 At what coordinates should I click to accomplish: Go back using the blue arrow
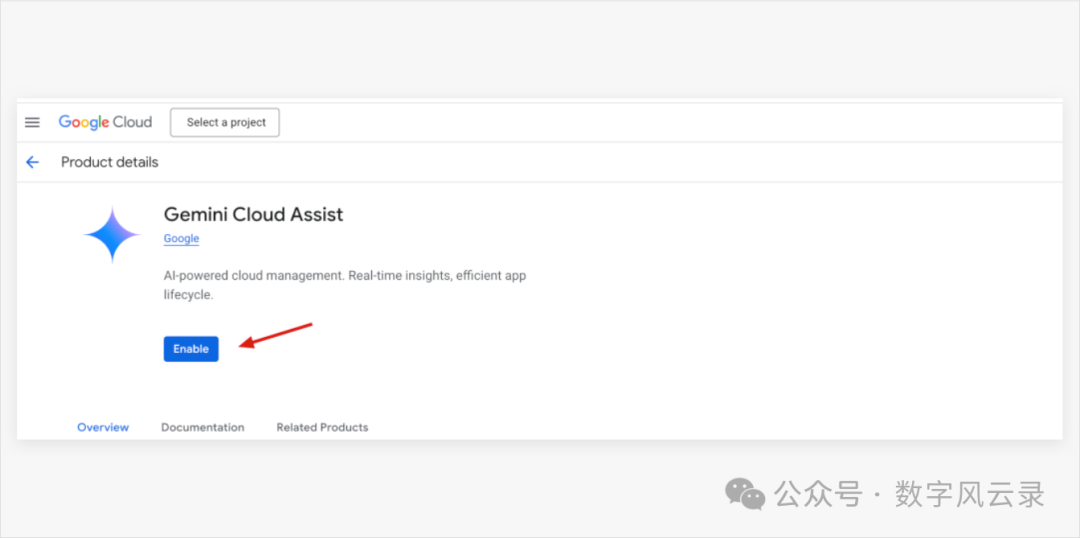click(x=32, y=163)
